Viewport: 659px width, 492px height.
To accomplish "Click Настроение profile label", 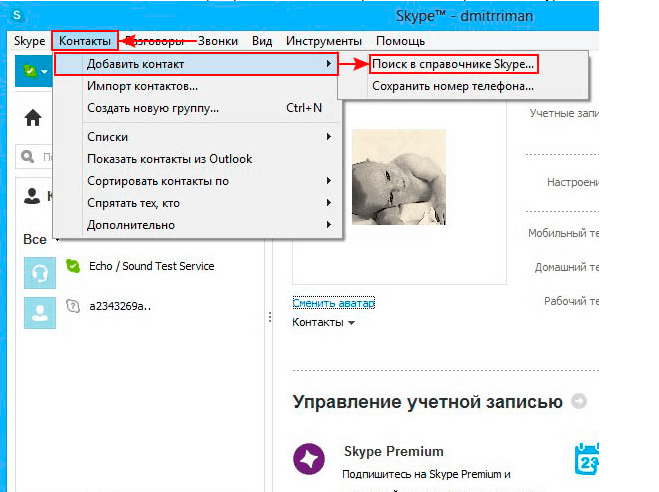I will [x=573, y=182].
